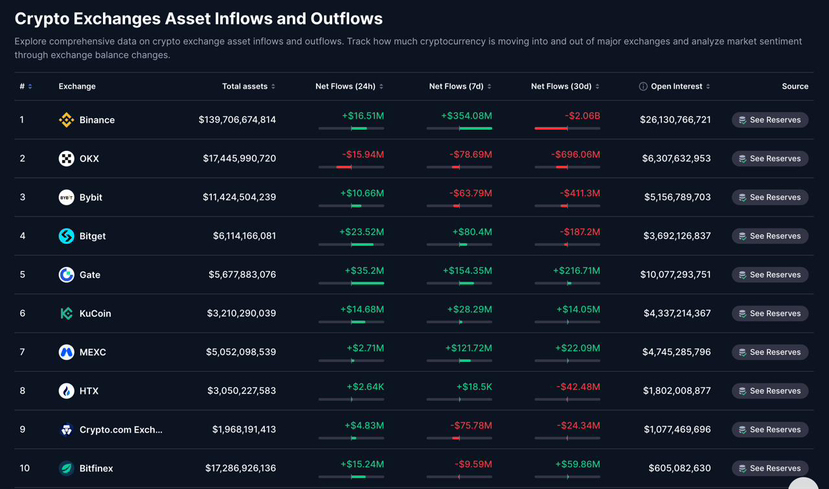Click Gate open interest $10,077,293,751
829x489 pixels.
675,274
